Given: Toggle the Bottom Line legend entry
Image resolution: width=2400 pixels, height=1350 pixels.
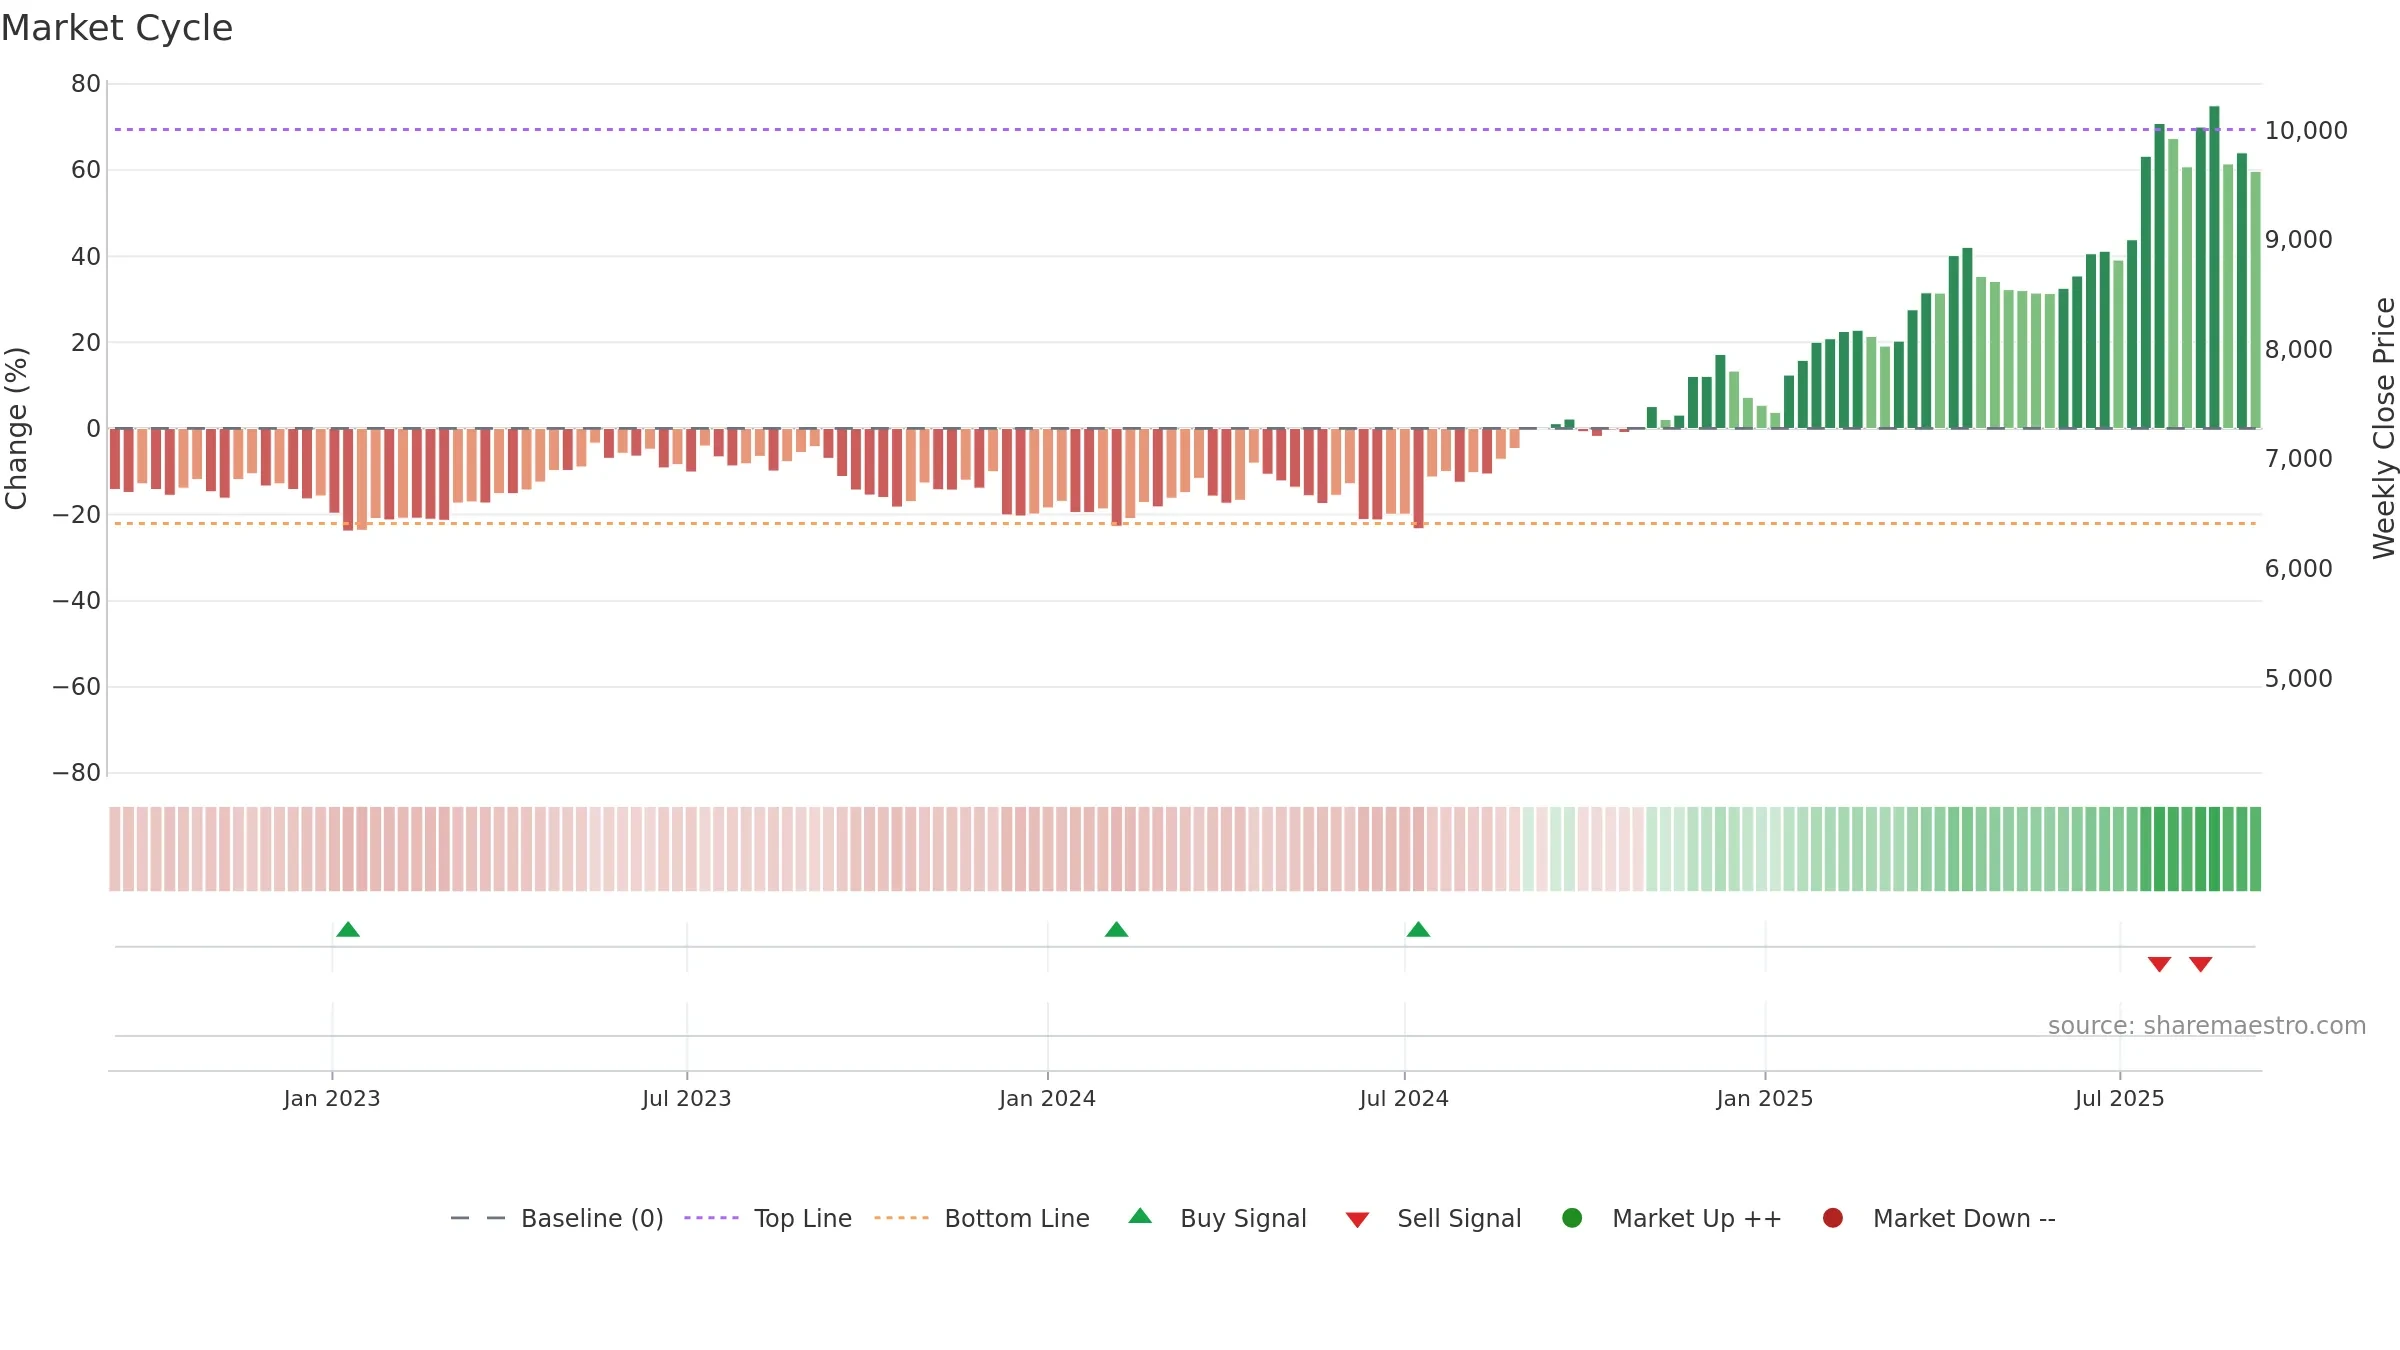Looking at the screenshot, I should (982, 1218).
